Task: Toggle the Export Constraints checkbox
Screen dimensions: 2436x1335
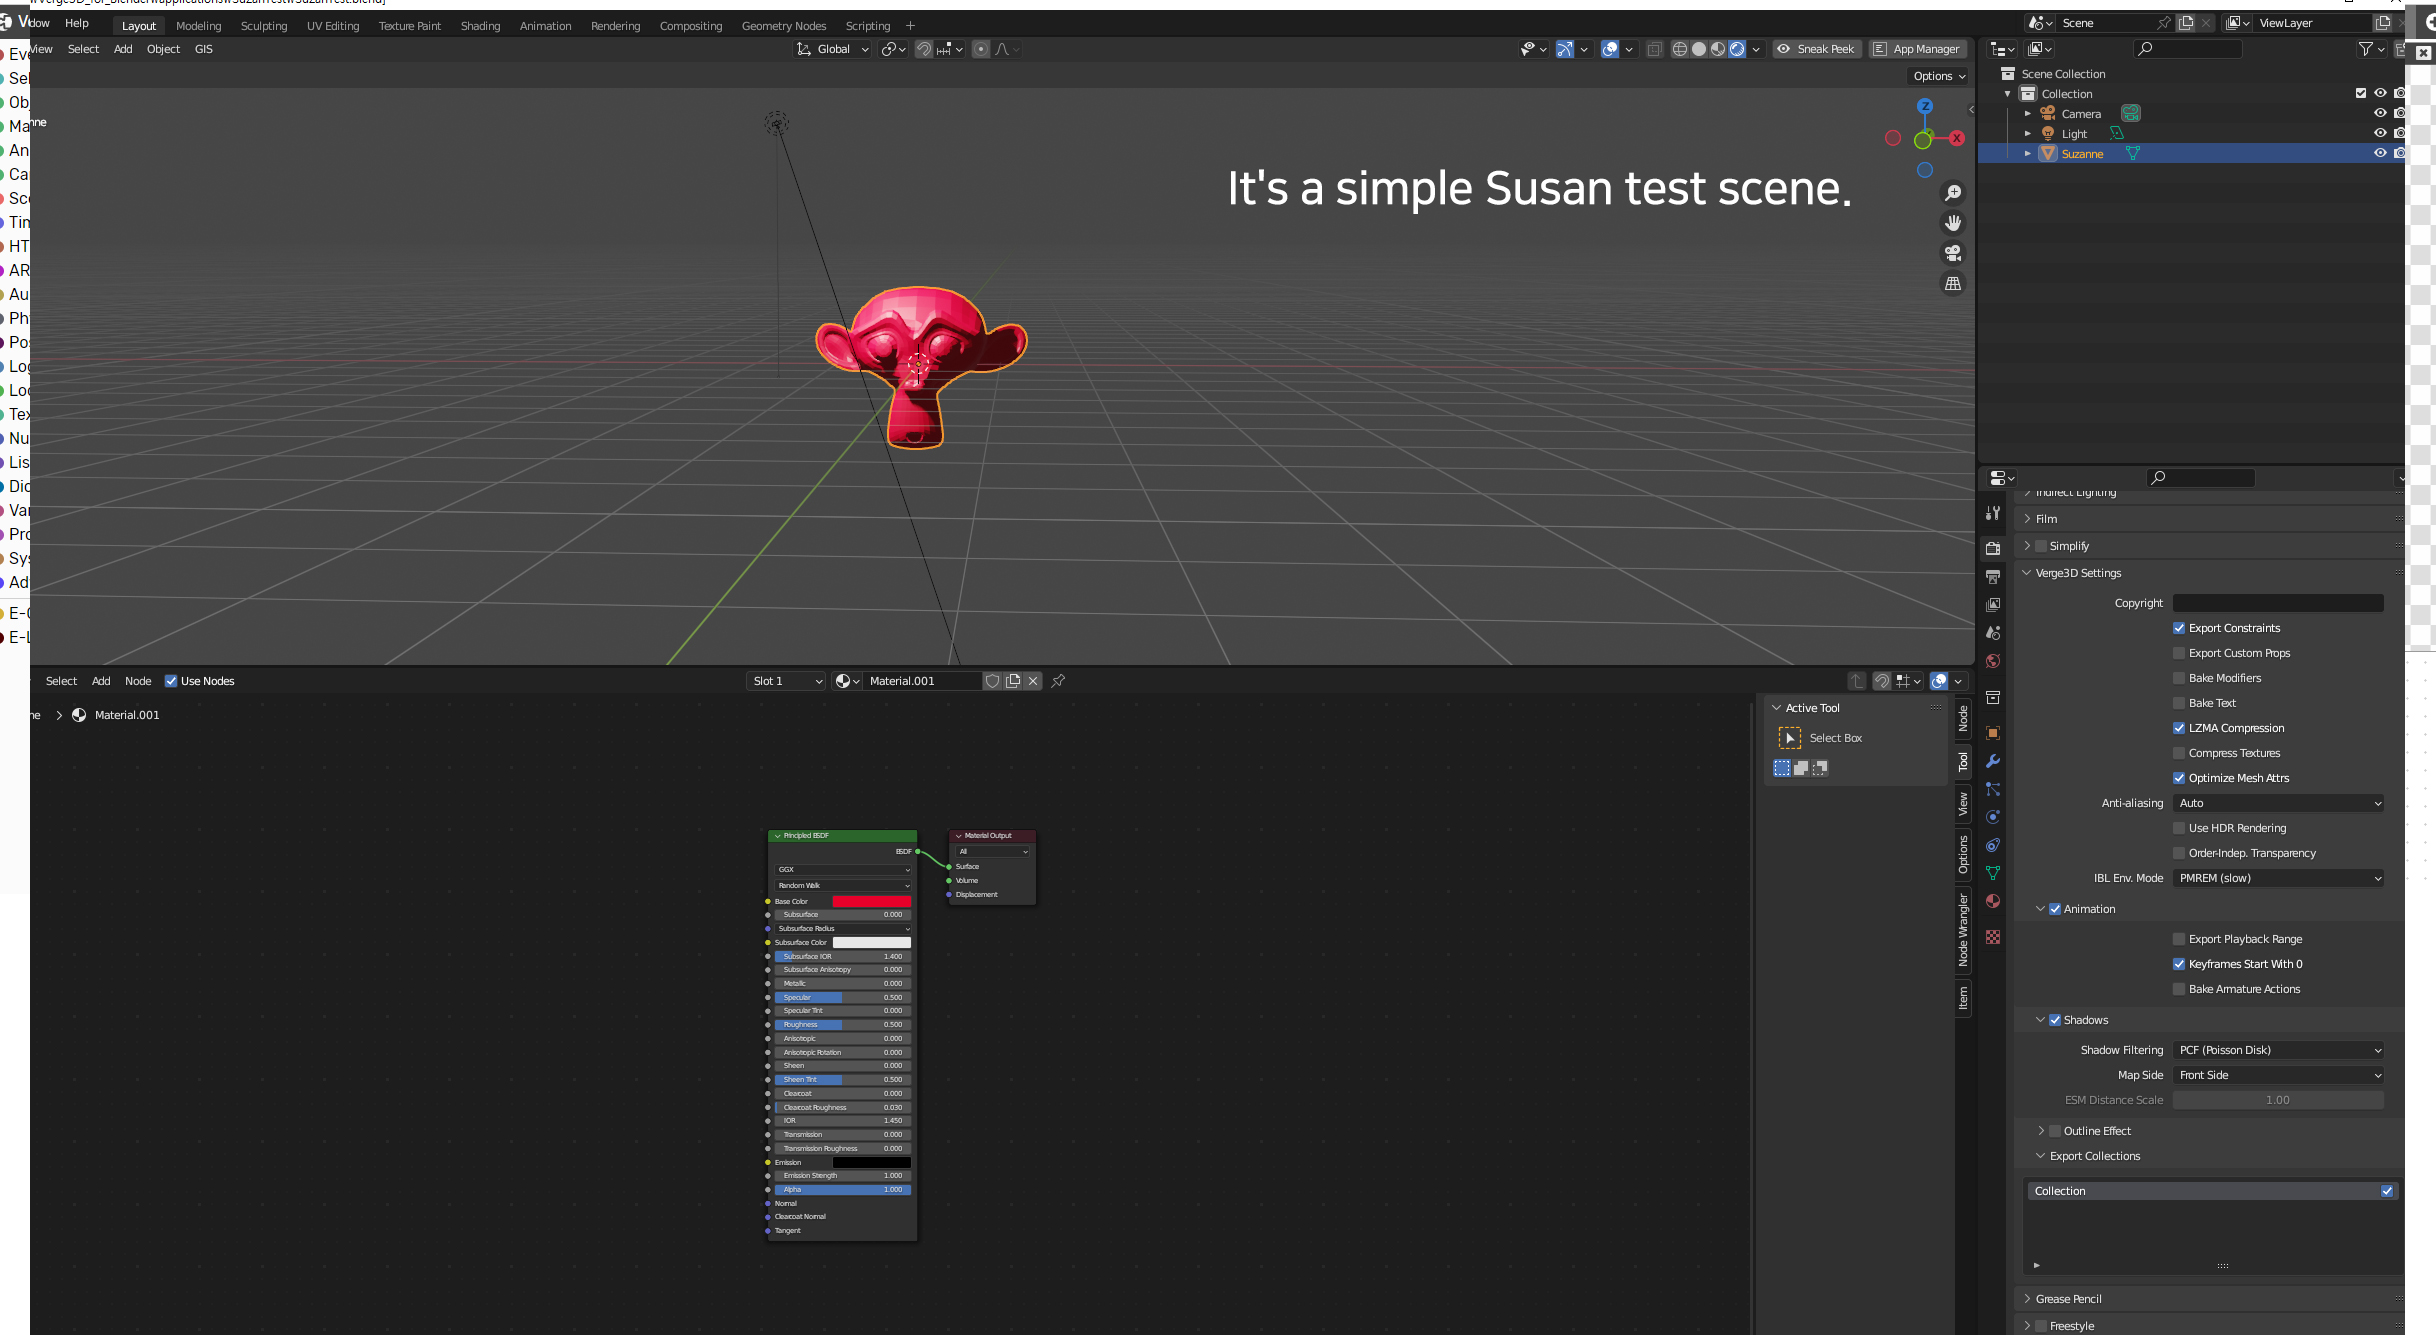Action: (2179, 628)
